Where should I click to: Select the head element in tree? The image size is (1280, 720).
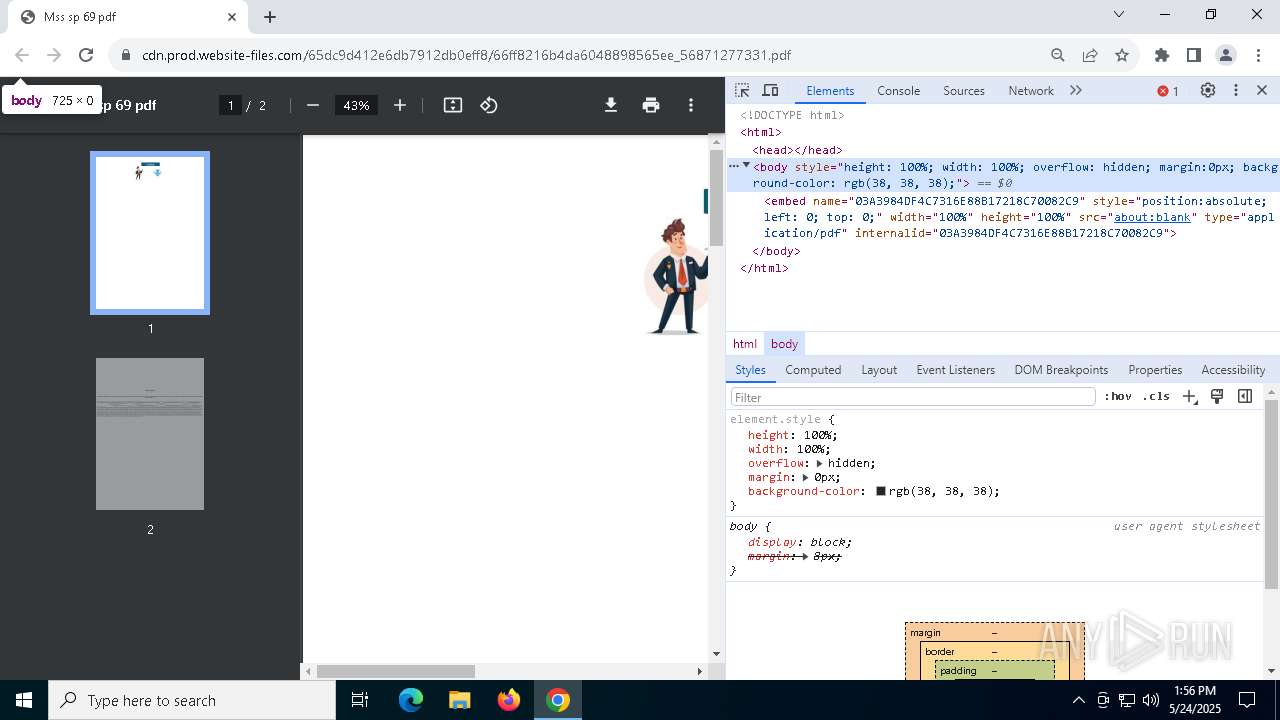[x=797, y=150]
